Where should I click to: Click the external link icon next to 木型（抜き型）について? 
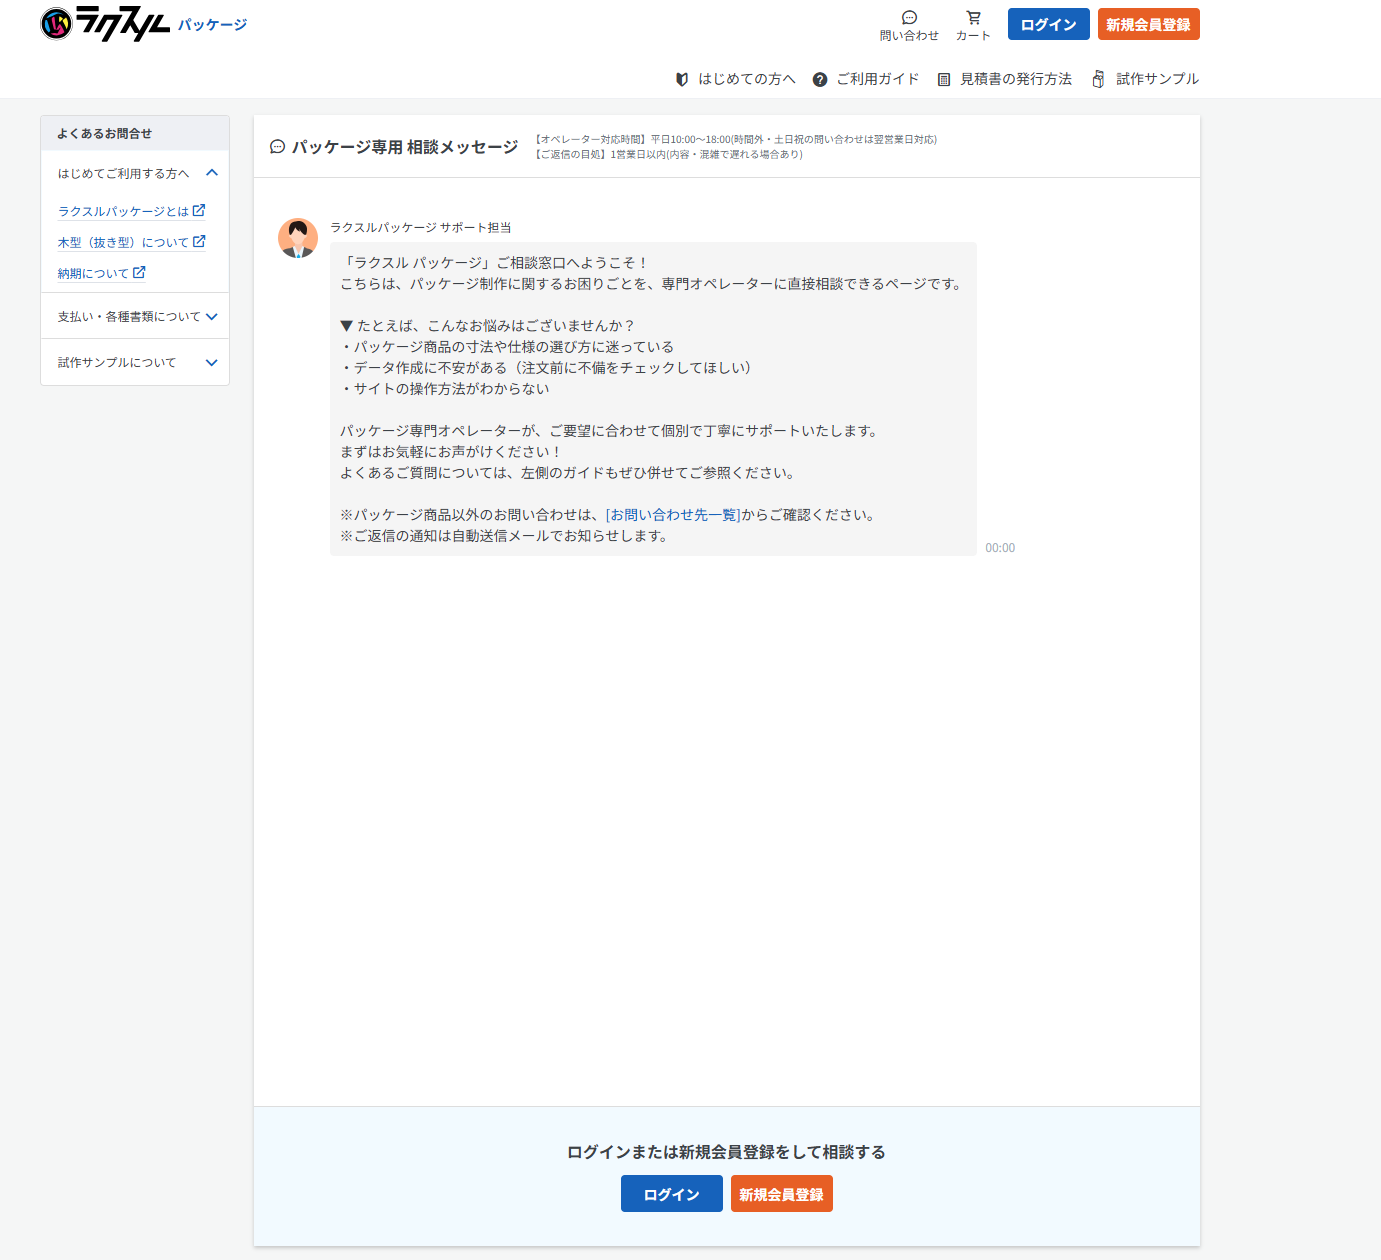(x=199, y=241)
